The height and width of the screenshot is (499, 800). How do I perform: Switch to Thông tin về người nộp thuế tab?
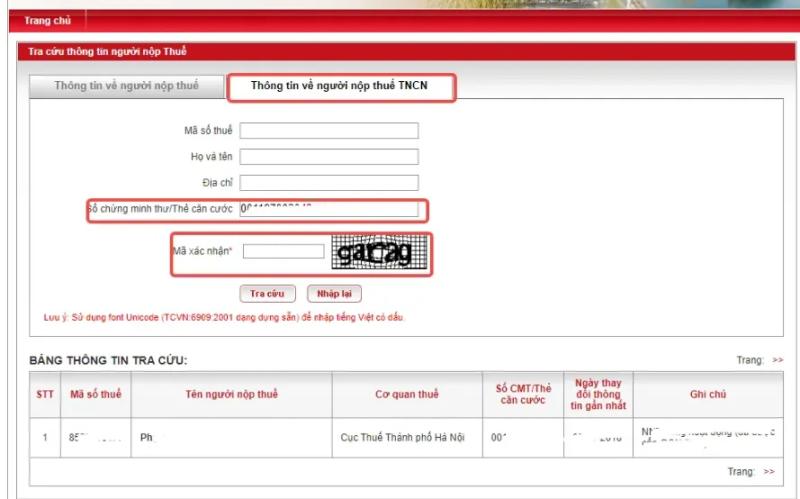126,86
